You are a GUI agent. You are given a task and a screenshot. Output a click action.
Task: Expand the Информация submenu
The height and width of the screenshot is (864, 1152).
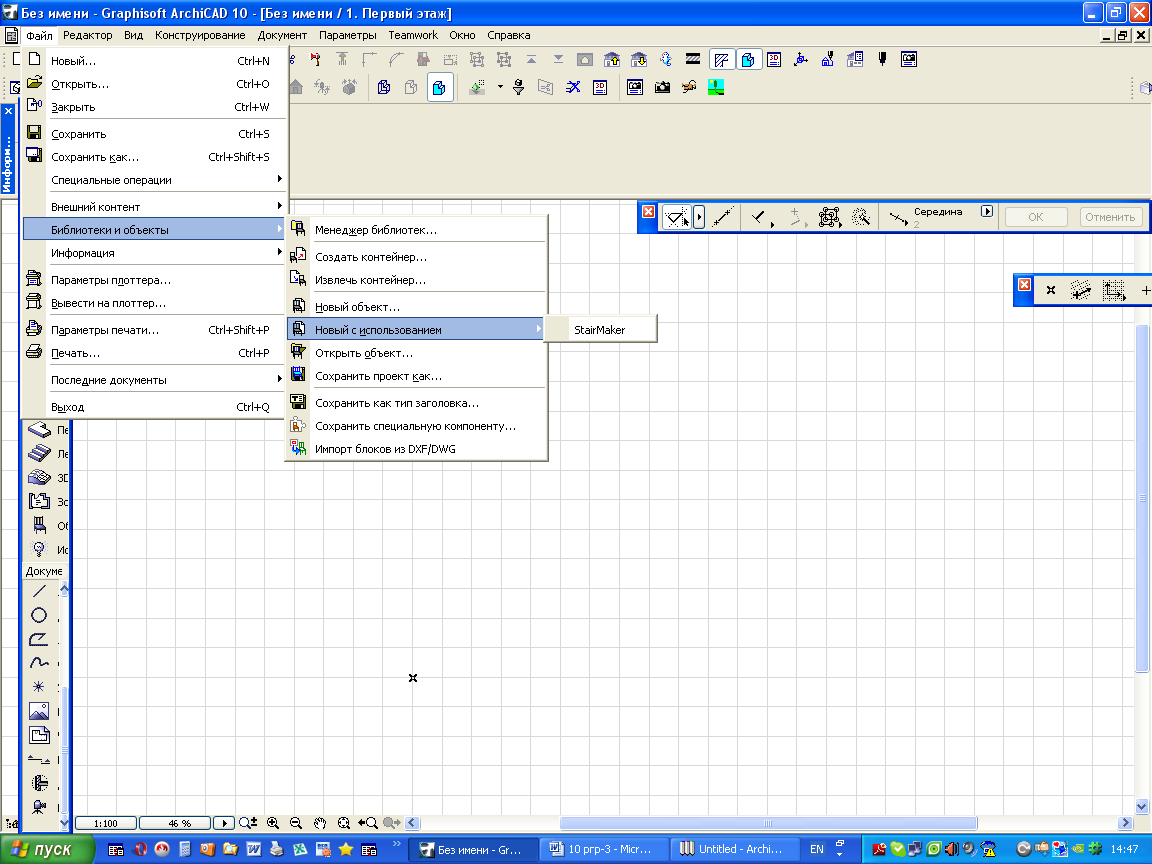pos(155,253)
